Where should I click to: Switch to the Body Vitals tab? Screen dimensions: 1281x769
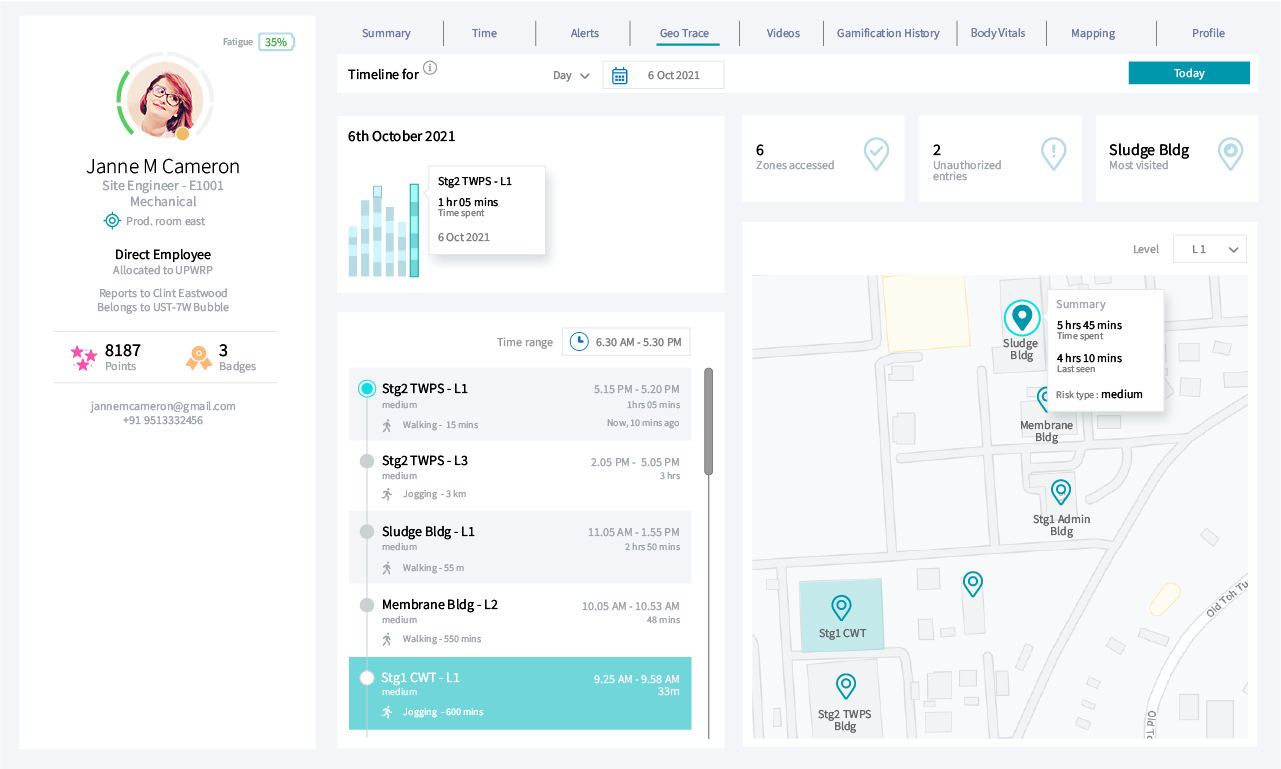[997, 33]
